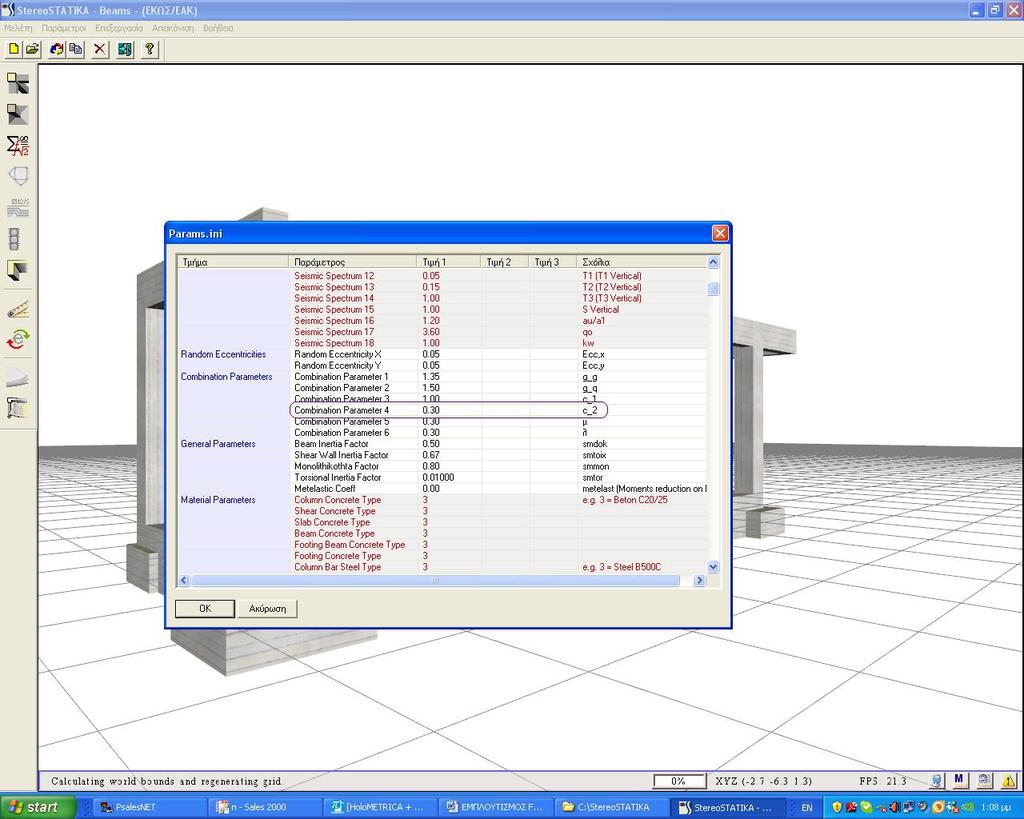Image resolution: width=1024 pixels, height=819 pixels.
Task: Click the Combination Parameter 1 value 1.35
Action: click(431, 377)
